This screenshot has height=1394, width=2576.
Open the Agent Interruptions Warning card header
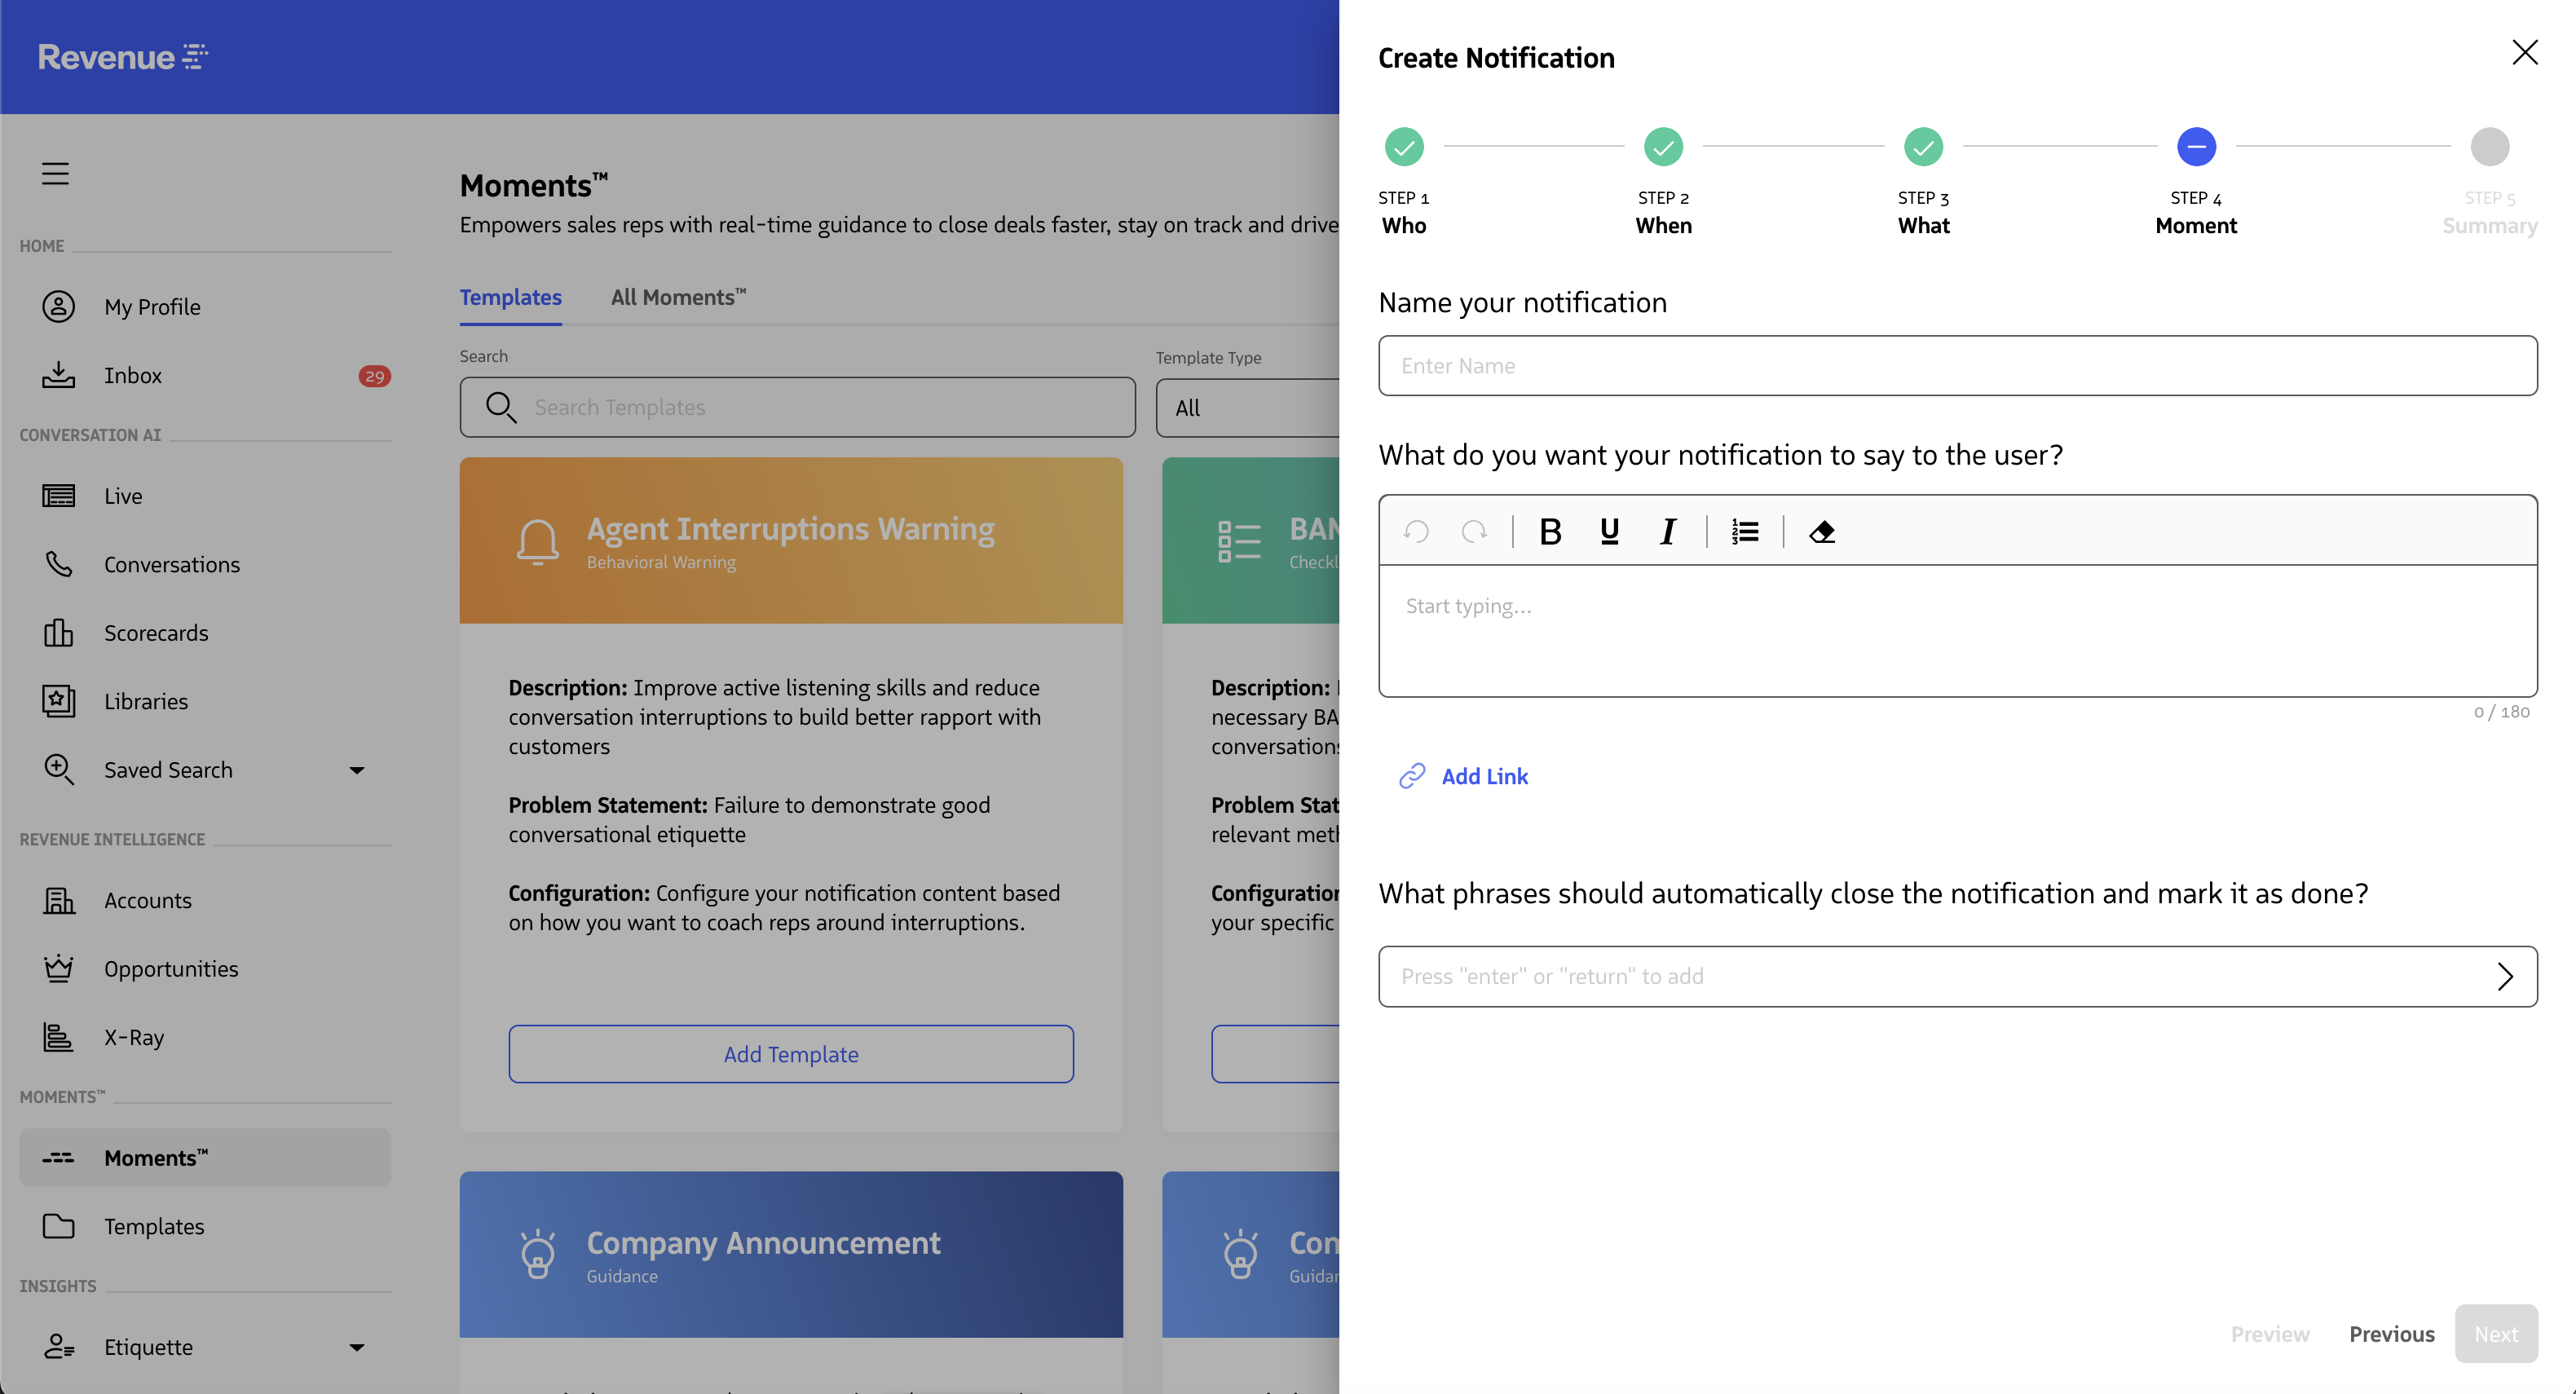(x=791, y=541)
